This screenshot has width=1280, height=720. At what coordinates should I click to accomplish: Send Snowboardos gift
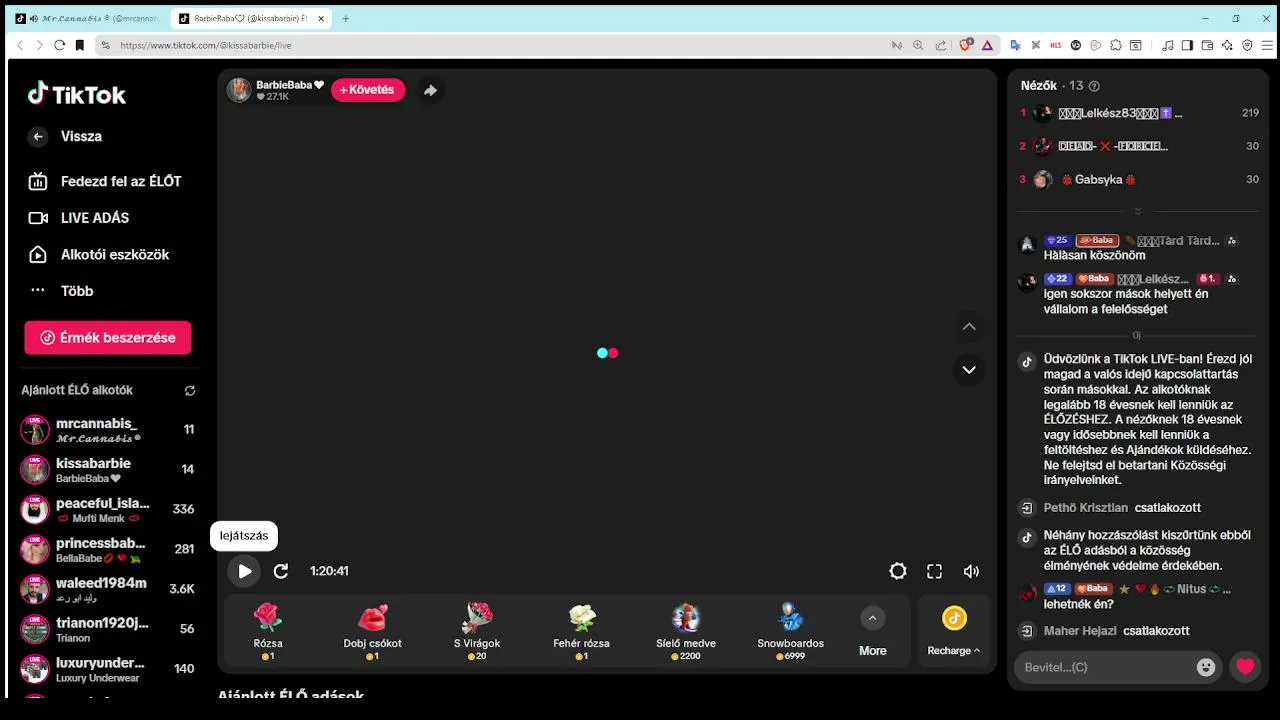pos(790,630)
